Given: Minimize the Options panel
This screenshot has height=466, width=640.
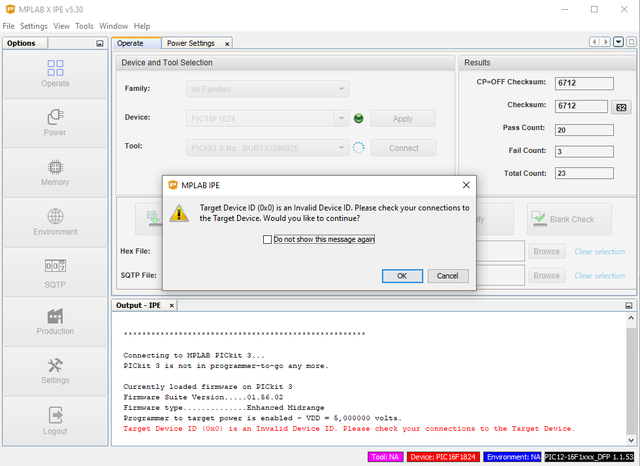Looking at the screenshot, I should pos(100,43).
